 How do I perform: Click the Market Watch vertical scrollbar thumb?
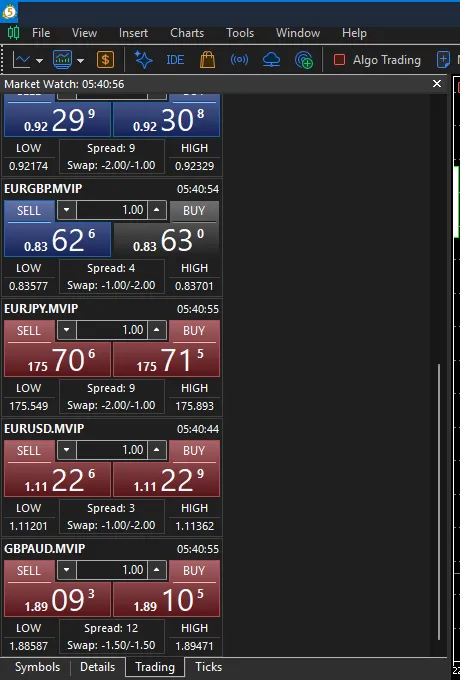(439, 502)
